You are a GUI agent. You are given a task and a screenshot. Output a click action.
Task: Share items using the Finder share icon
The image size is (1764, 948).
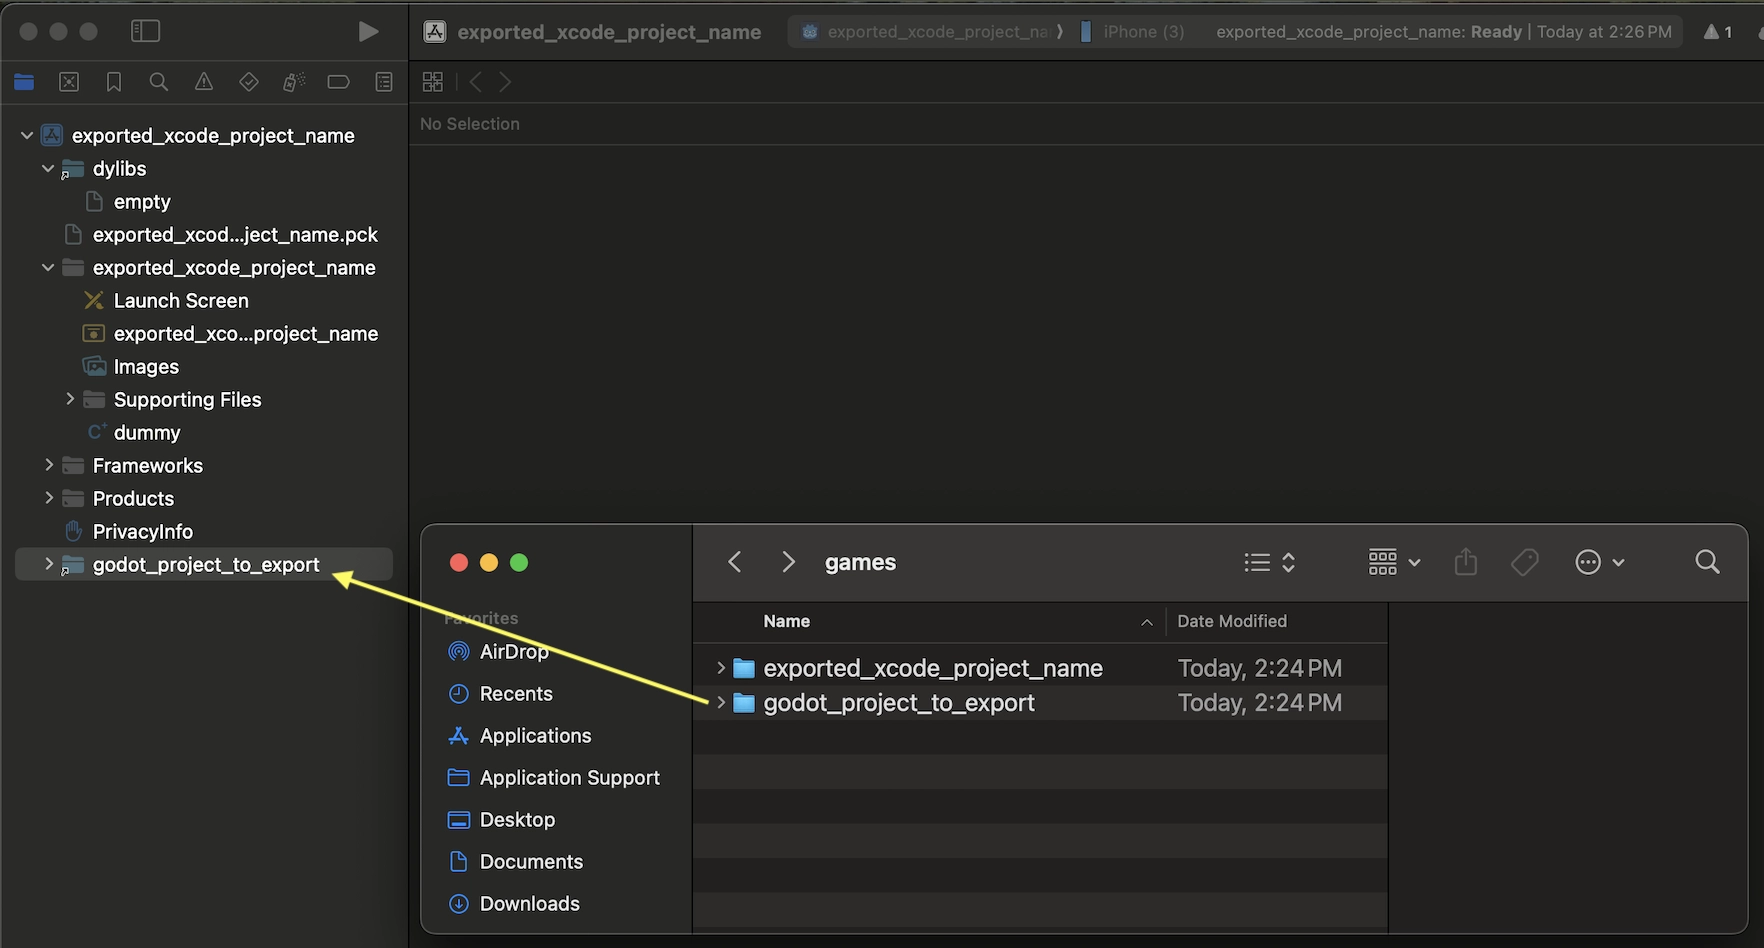(x=1465, y=562)
